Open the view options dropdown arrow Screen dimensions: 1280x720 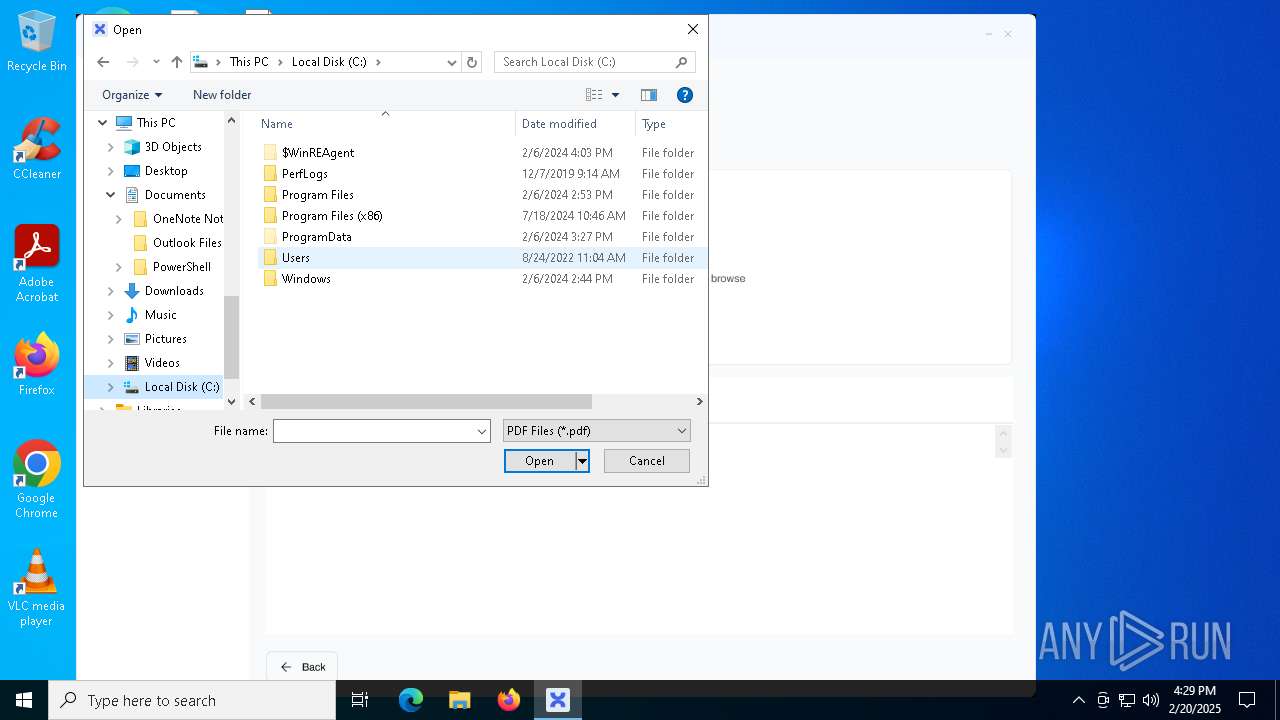pos(615,95)
